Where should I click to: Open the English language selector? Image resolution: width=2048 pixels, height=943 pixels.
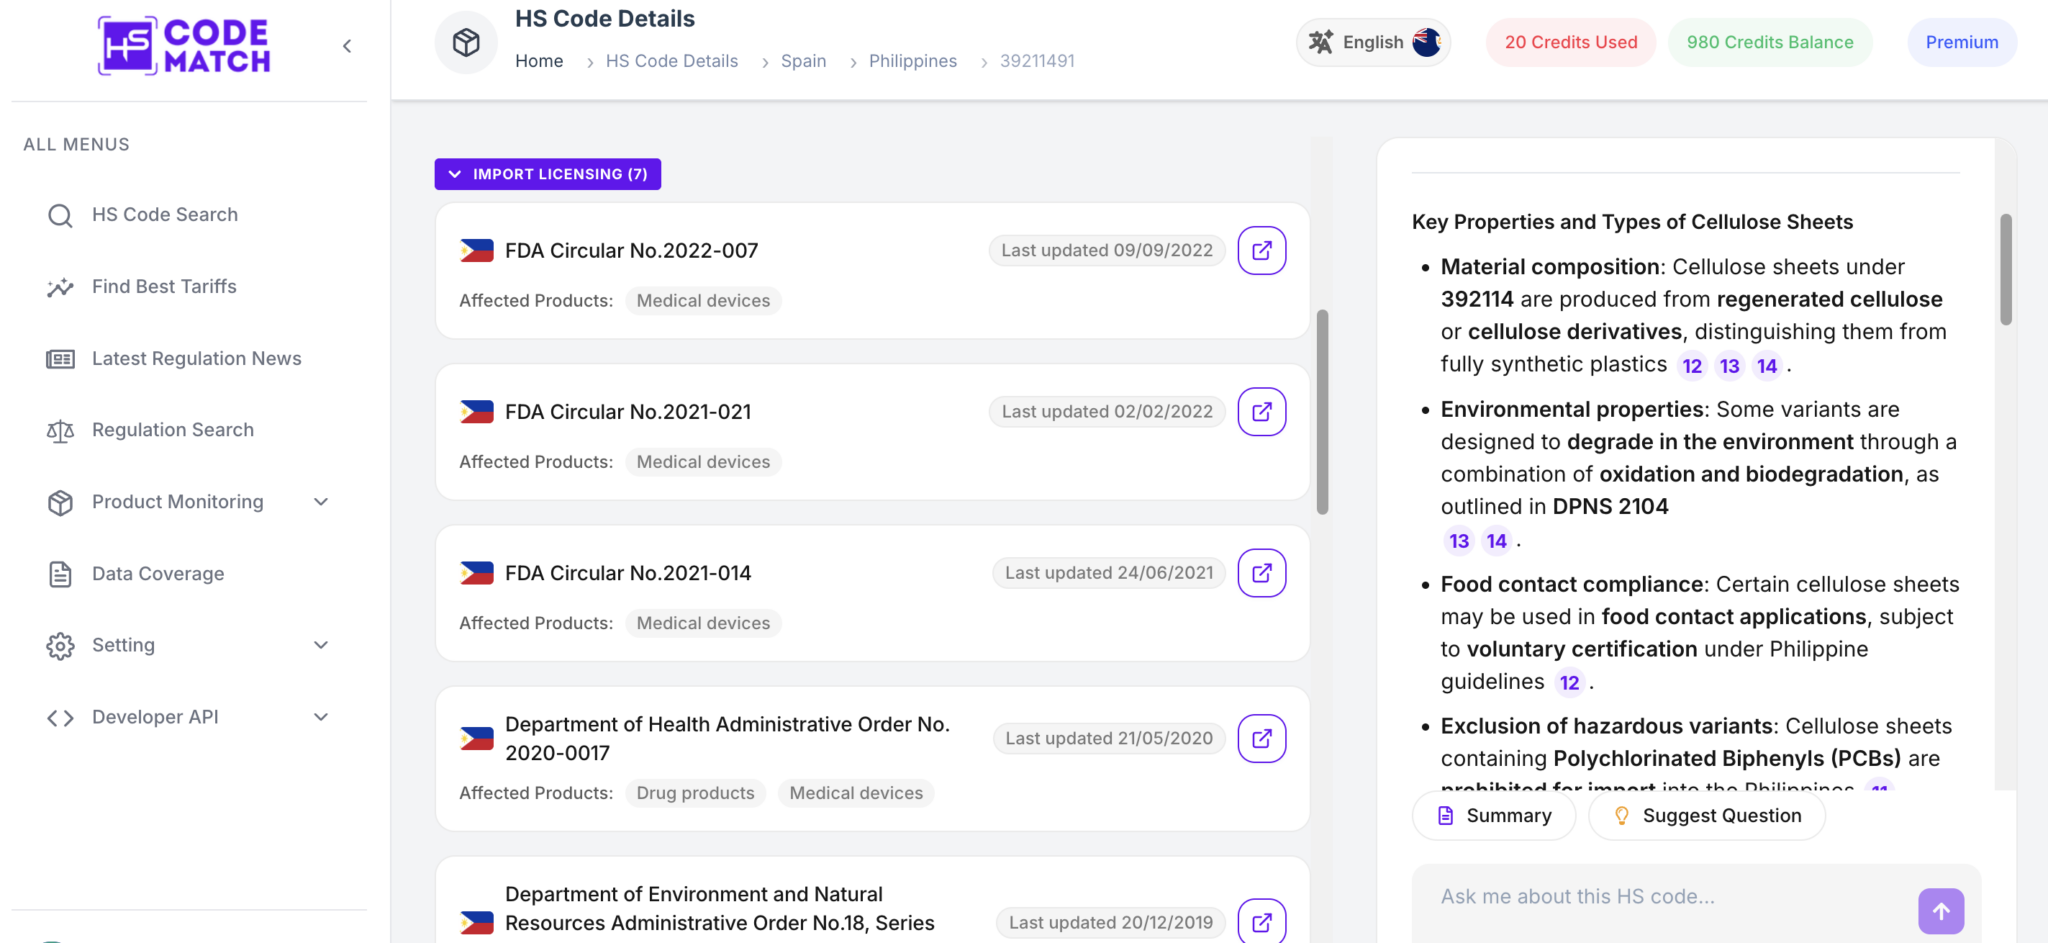[x=1374, y=42]
